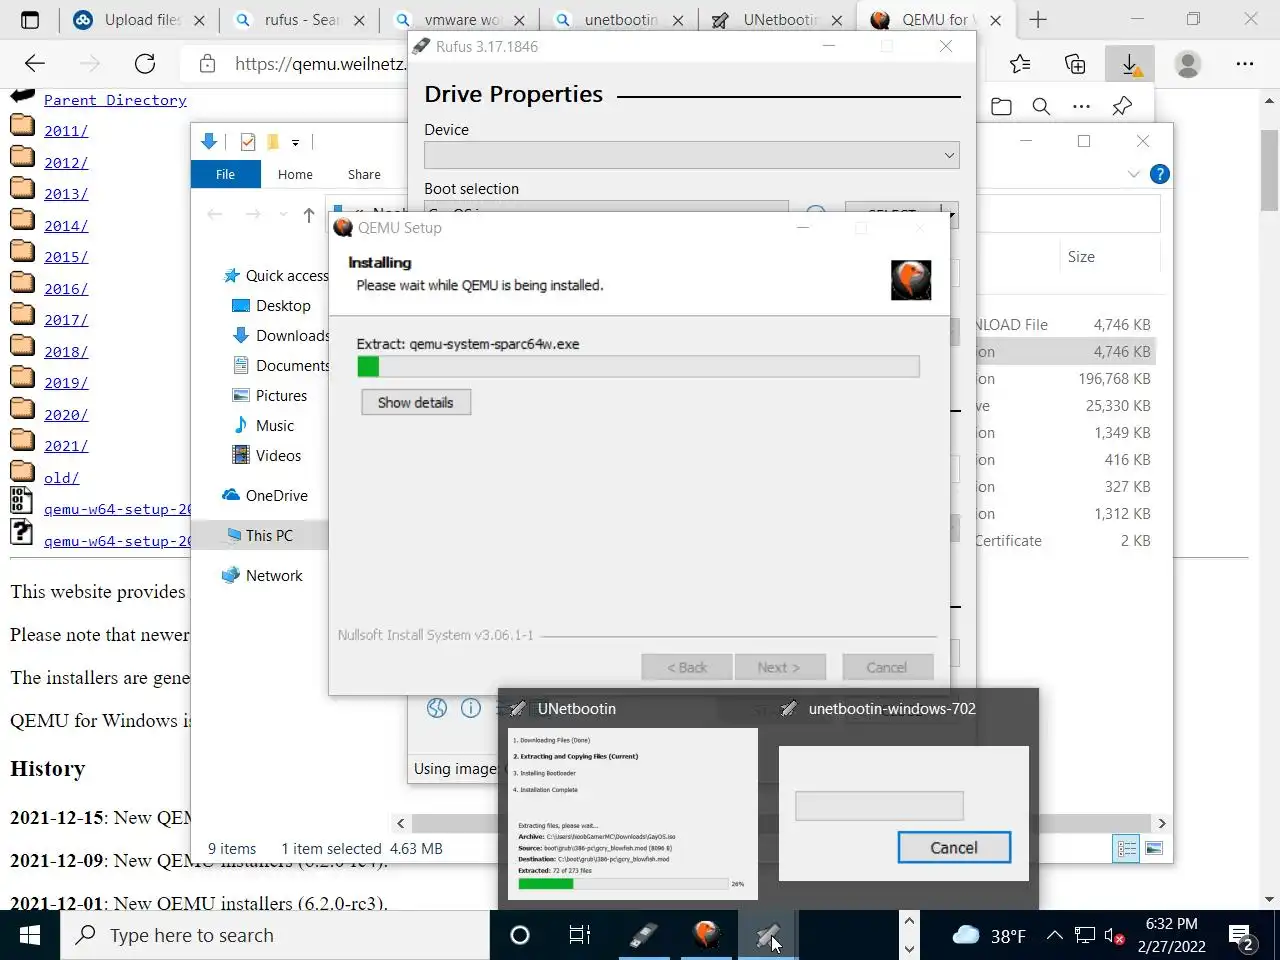The image size is (1280, 960).
Task: Open Cortana circle on taskbar
Action: pos(520,935)
